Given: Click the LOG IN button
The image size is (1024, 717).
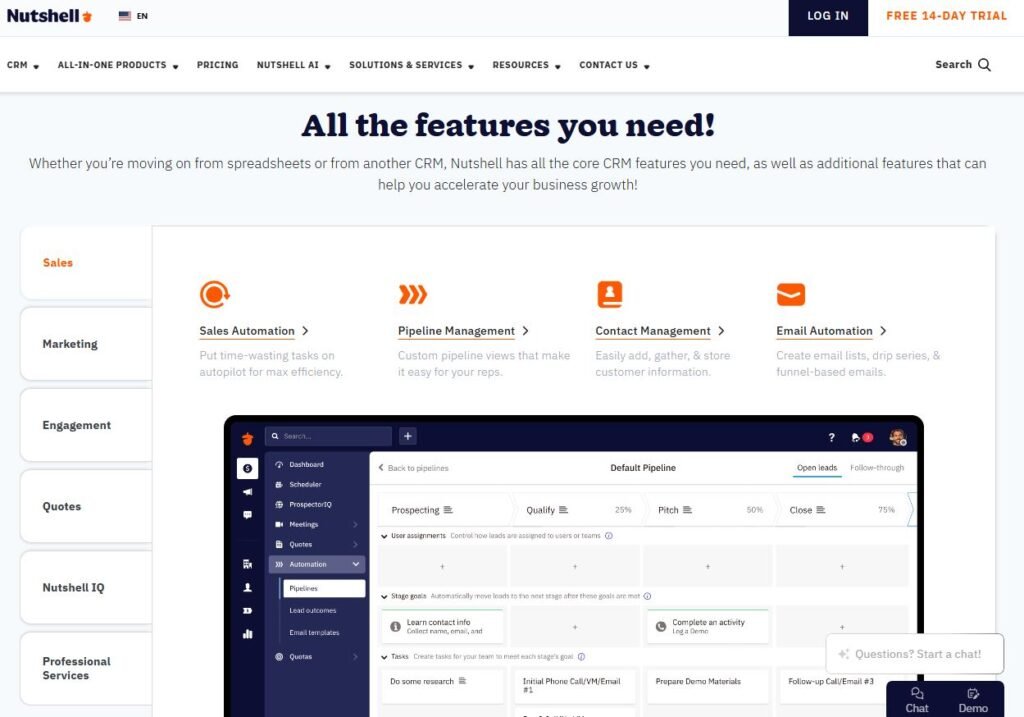Looking at the screenshot, I should point(827,16).
